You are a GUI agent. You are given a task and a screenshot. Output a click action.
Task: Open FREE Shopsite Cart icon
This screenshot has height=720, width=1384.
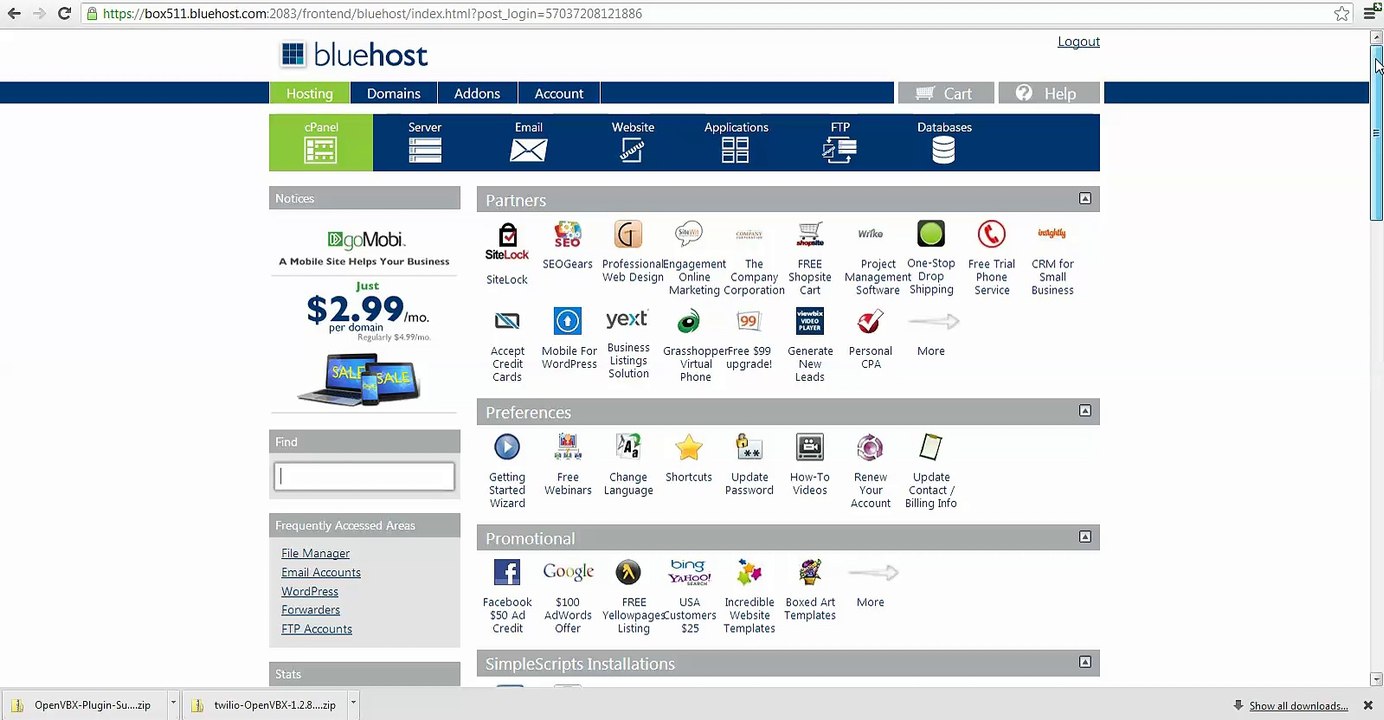tap(810, 235)
